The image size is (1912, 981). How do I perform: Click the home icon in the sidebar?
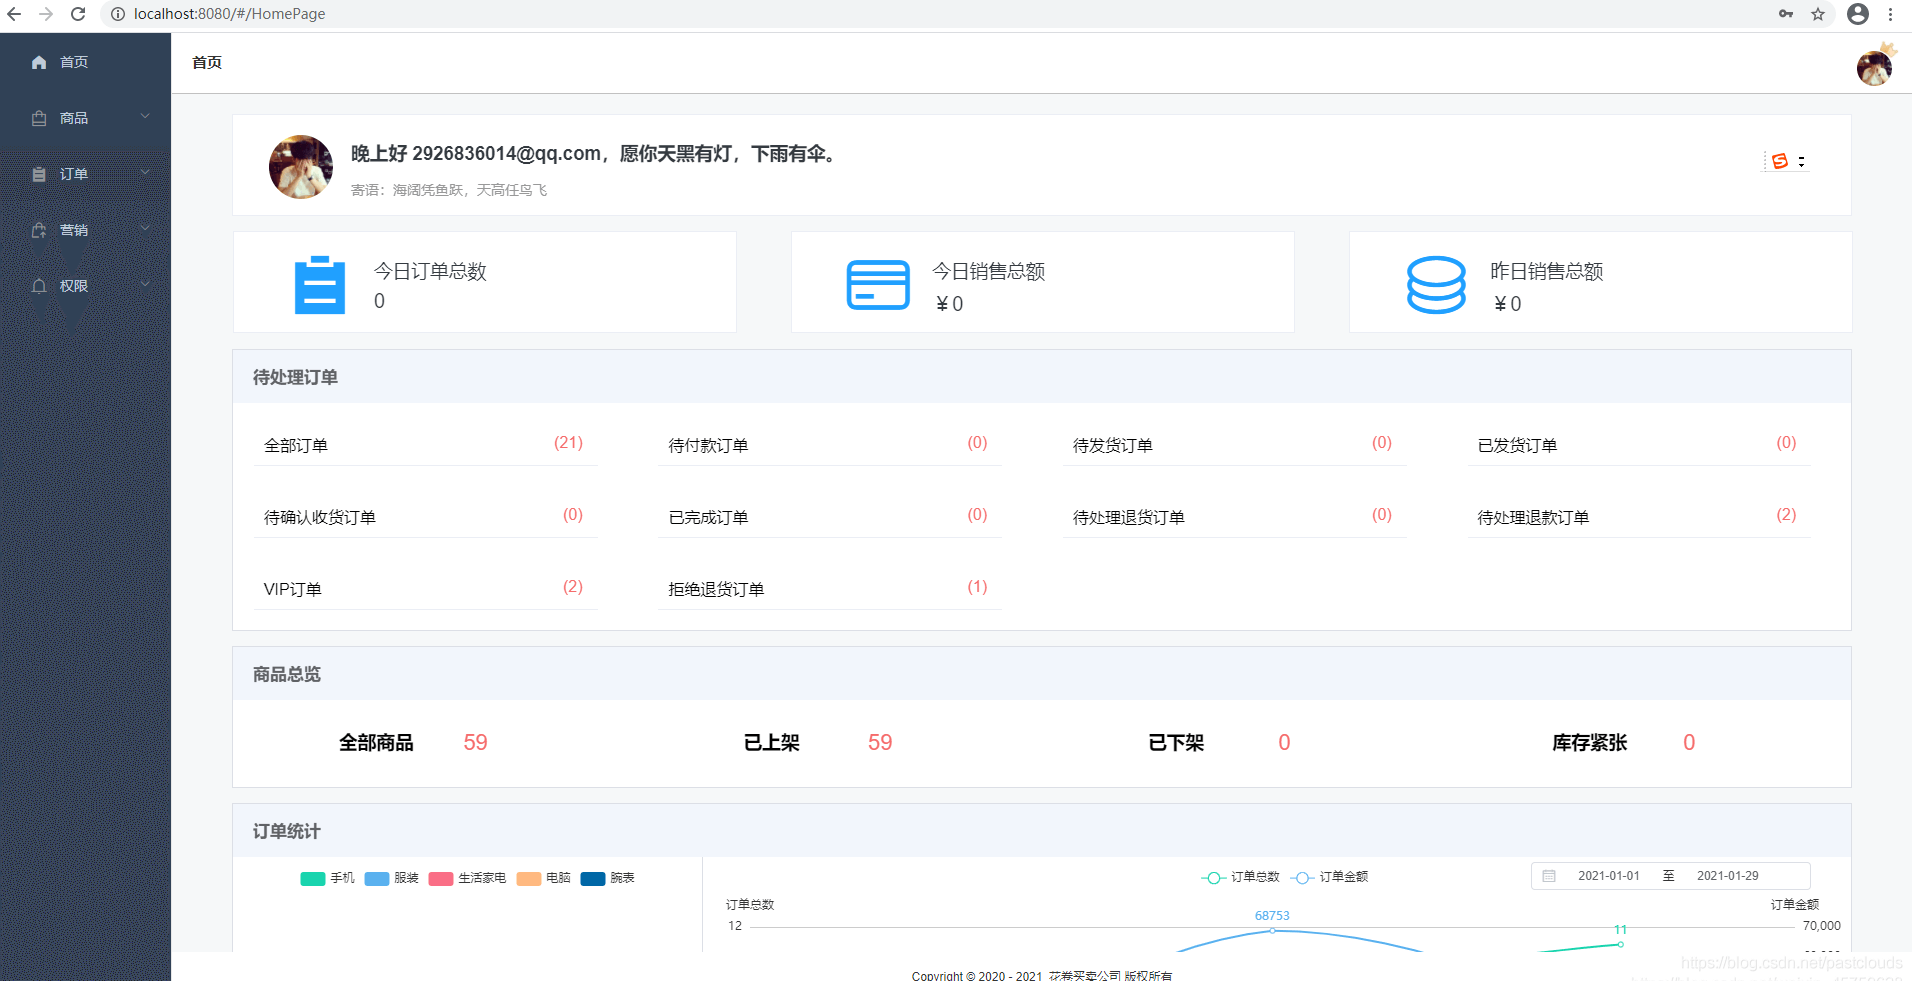click(39, 62)
